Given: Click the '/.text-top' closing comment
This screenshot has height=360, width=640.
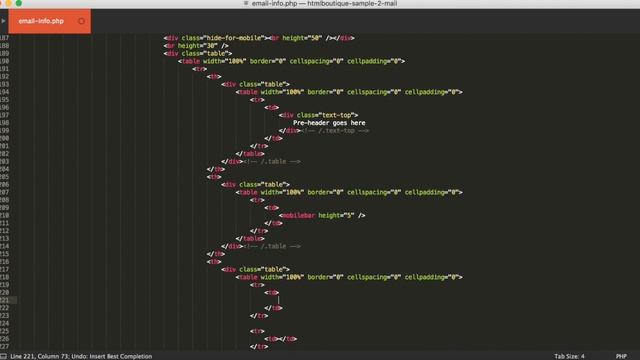Looking at the screenshot, I should (x=335, y=131).
